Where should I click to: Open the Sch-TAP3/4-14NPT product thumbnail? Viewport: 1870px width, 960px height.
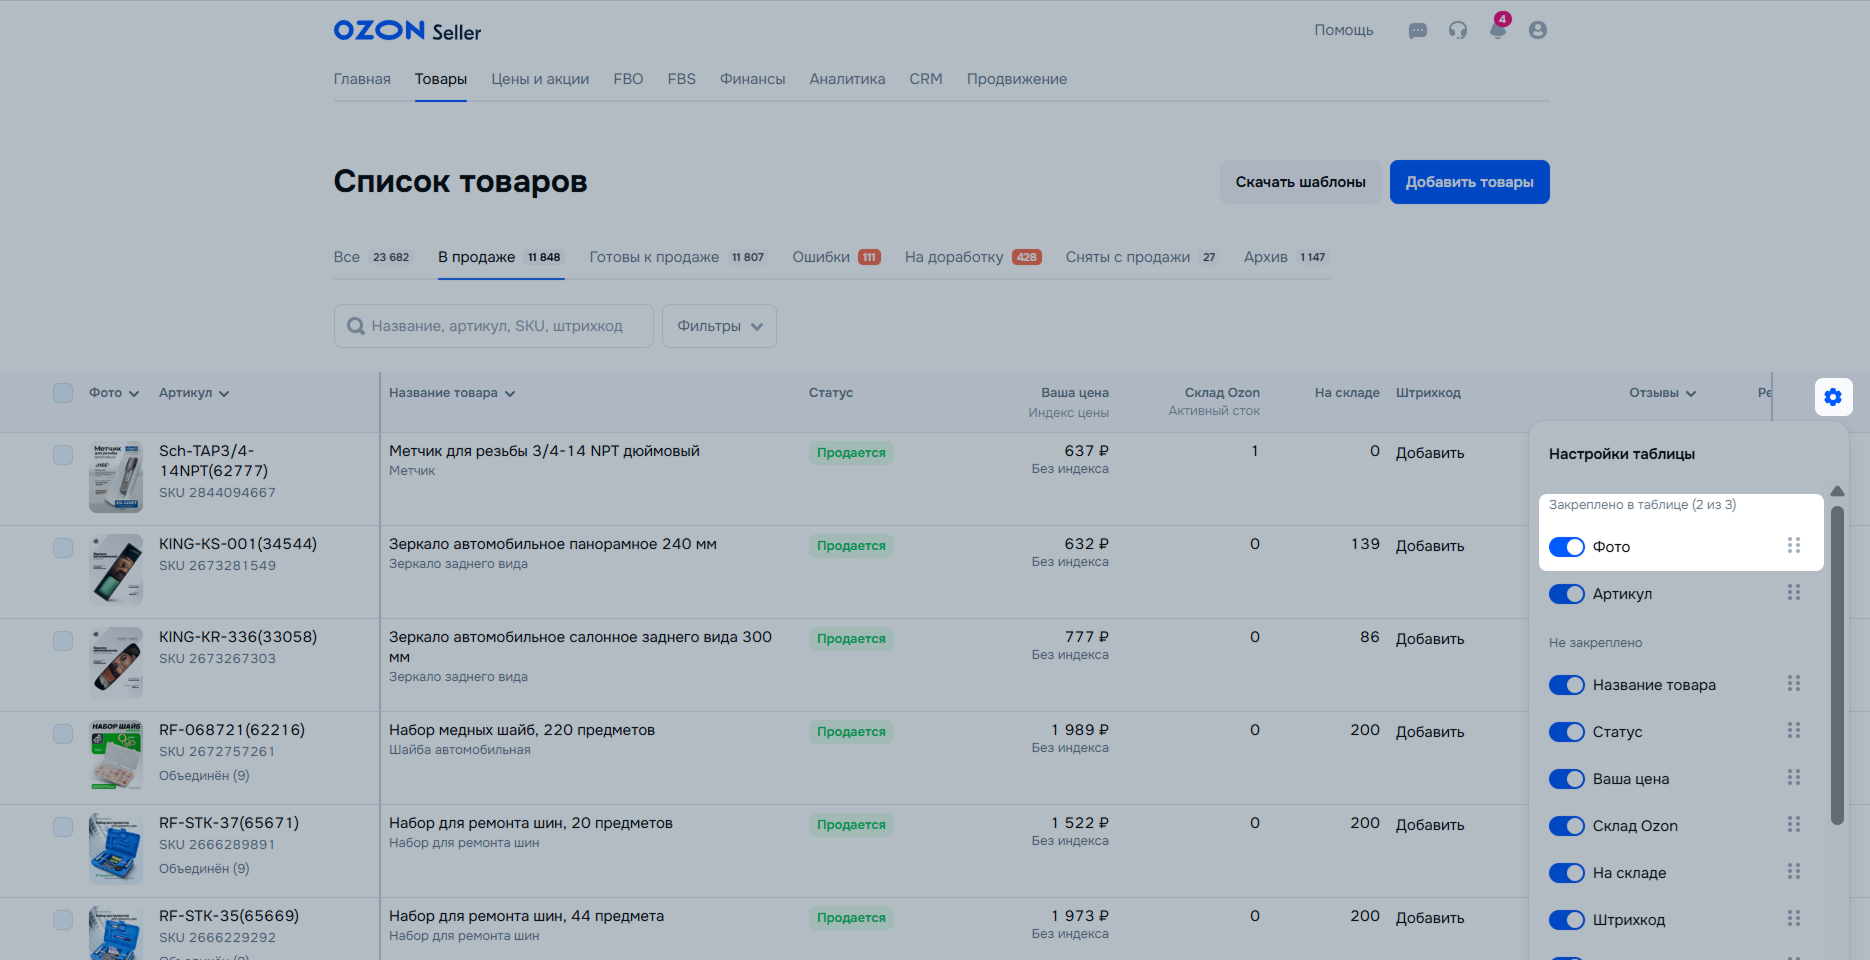[116, 477]
